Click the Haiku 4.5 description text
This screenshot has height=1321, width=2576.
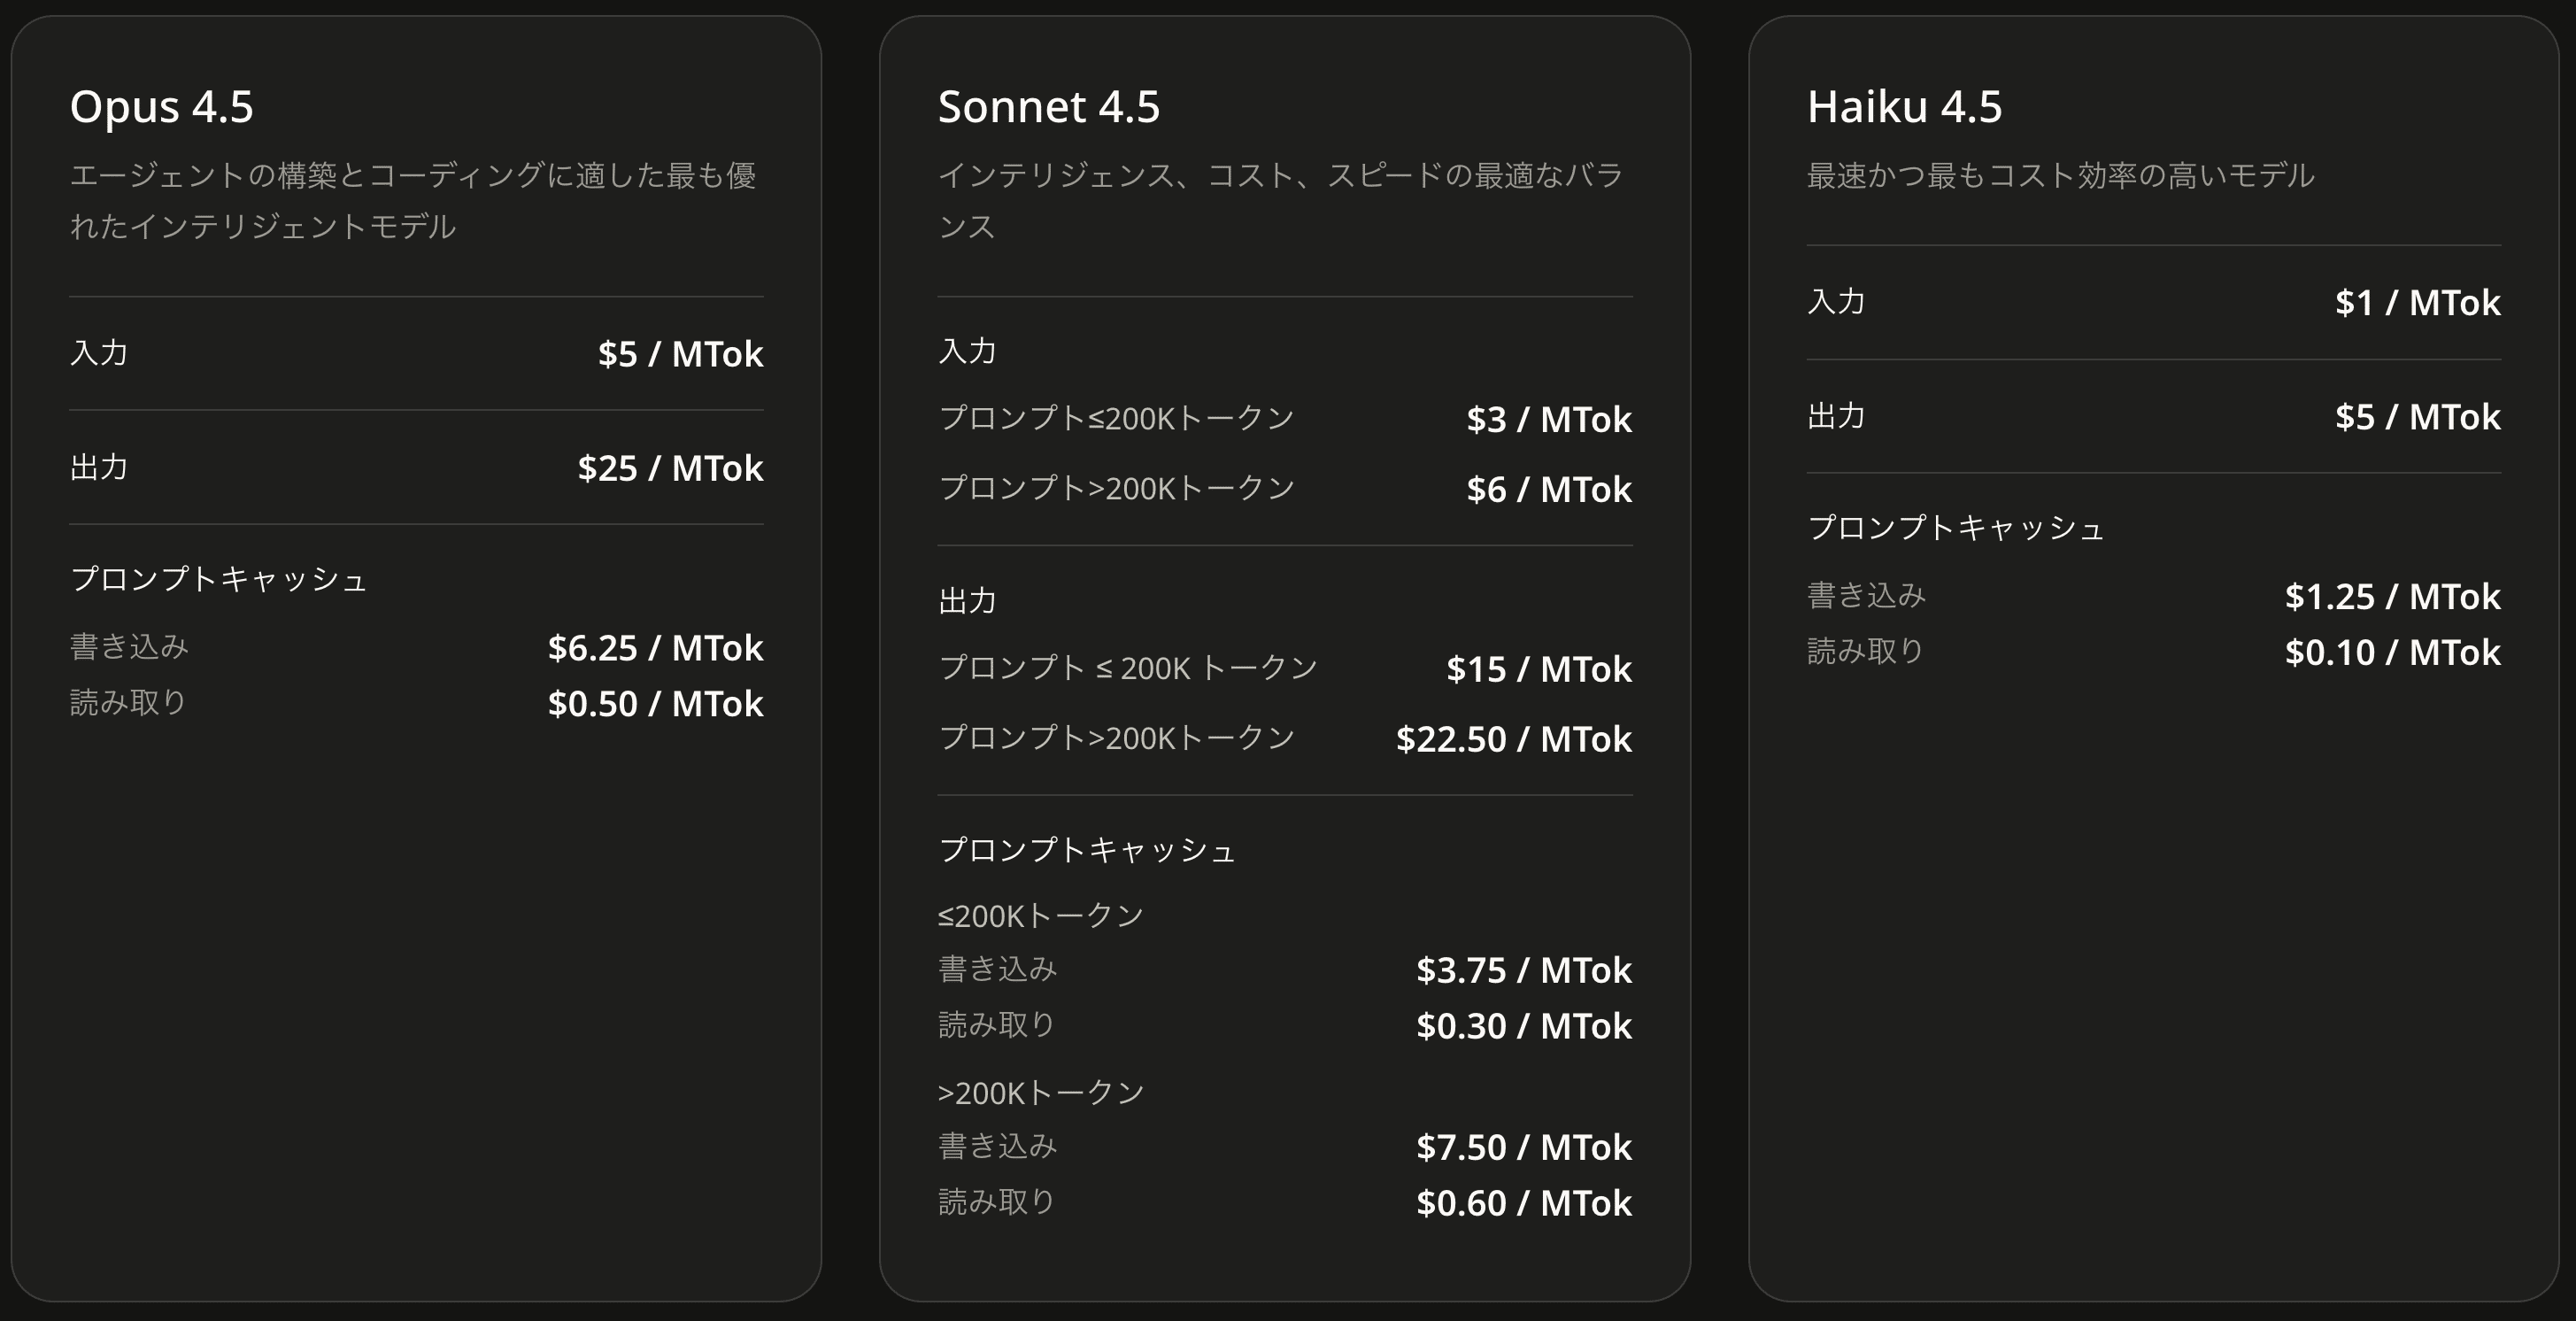2060,175
